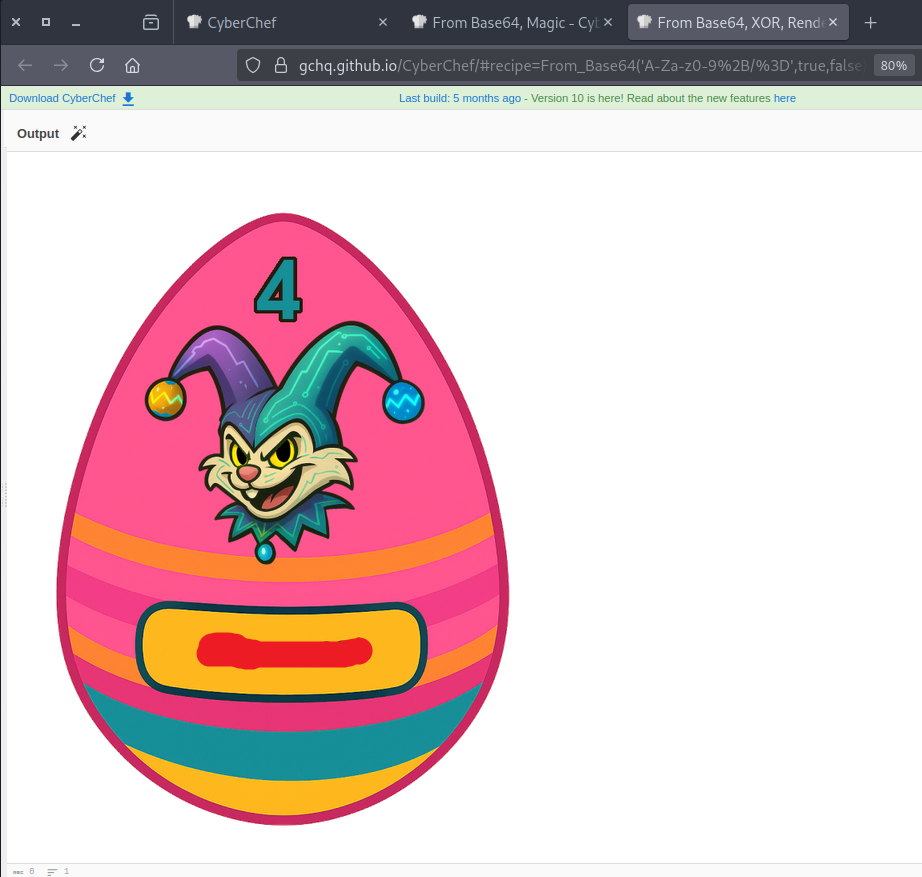922x877 pixels.
Task: Click the site security padlock icon
Action: (x=280, y=65)
